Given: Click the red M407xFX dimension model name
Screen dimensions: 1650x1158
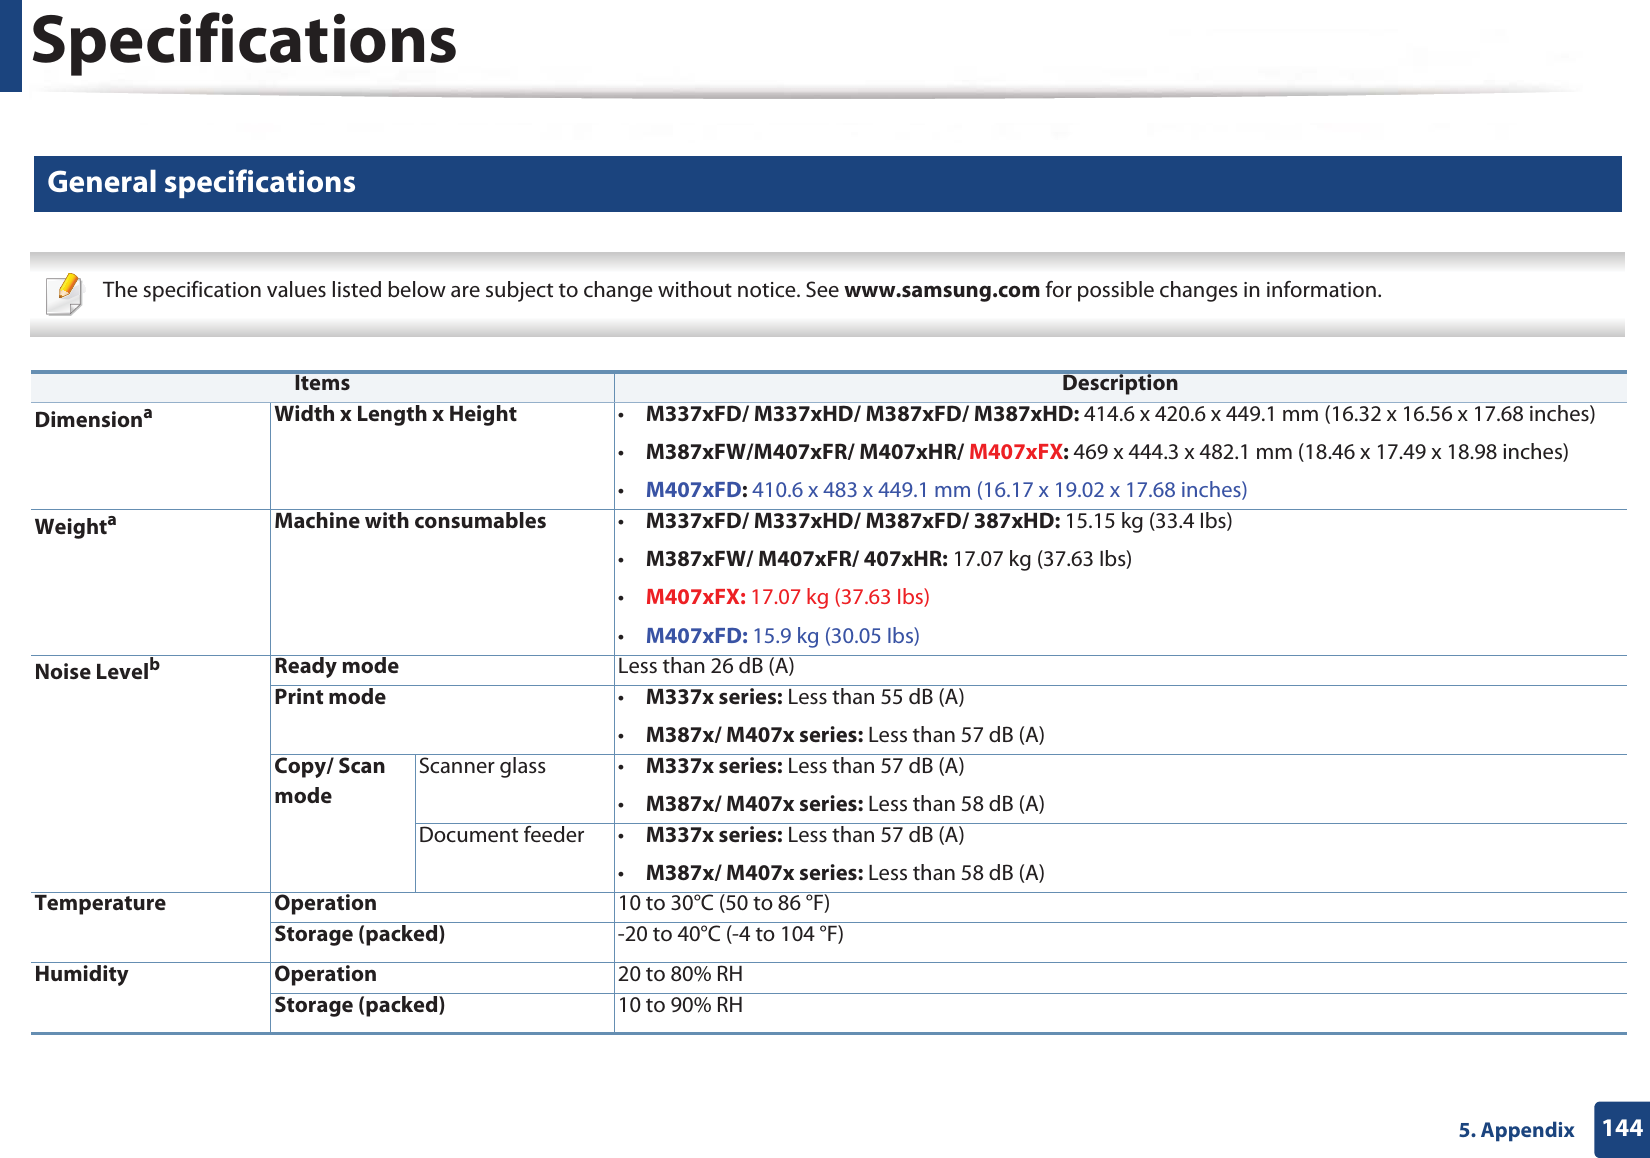Looking at the screenshot, I should [x=1016, y=452].
